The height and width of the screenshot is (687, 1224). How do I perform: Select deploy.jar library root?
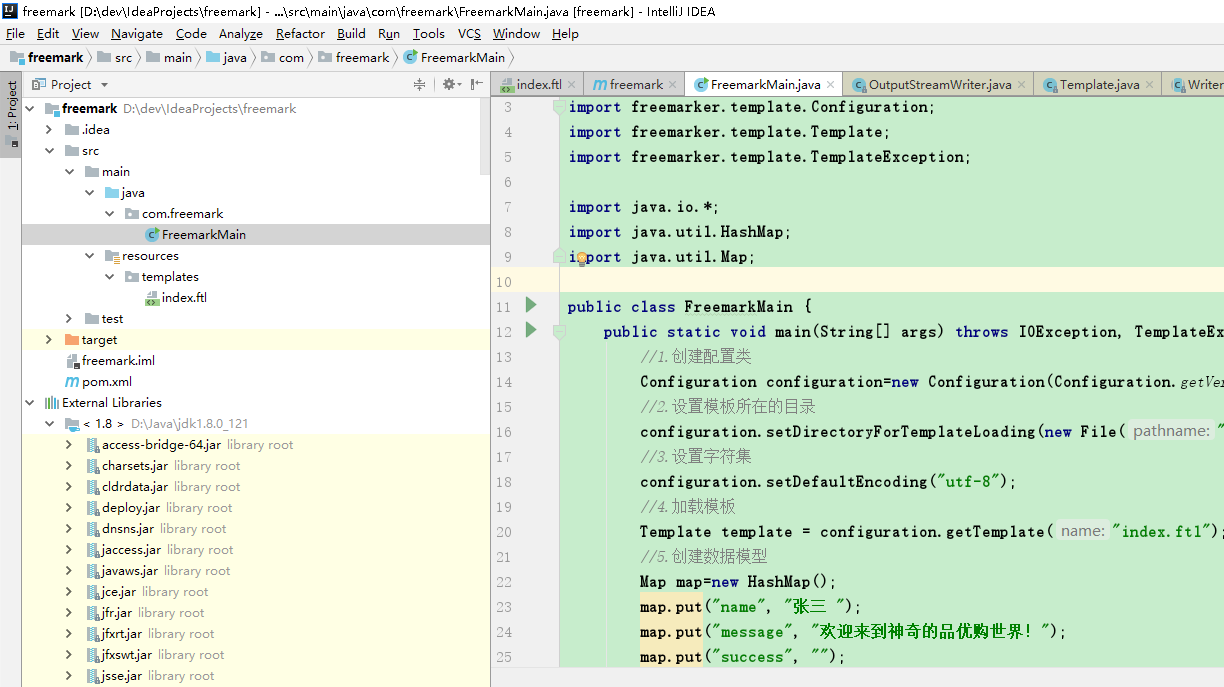[256, 508]
